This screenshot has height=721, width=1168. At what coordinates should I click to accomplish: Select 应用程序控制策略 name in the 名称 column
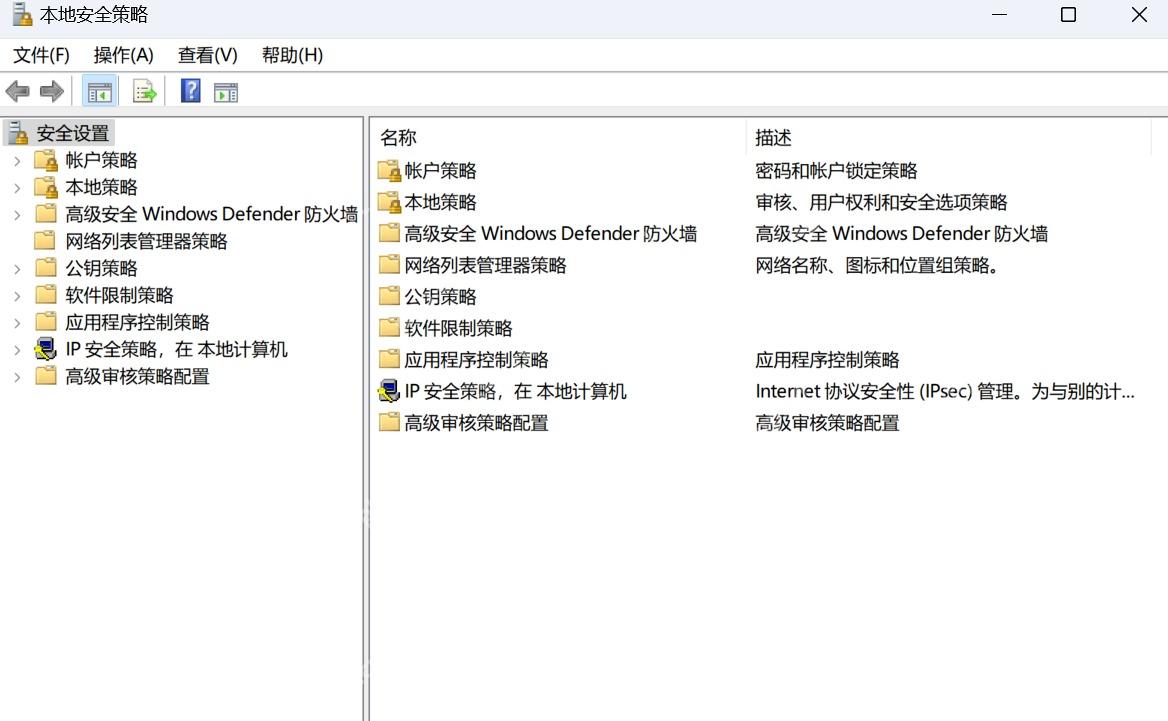click(x=476, y=360)
